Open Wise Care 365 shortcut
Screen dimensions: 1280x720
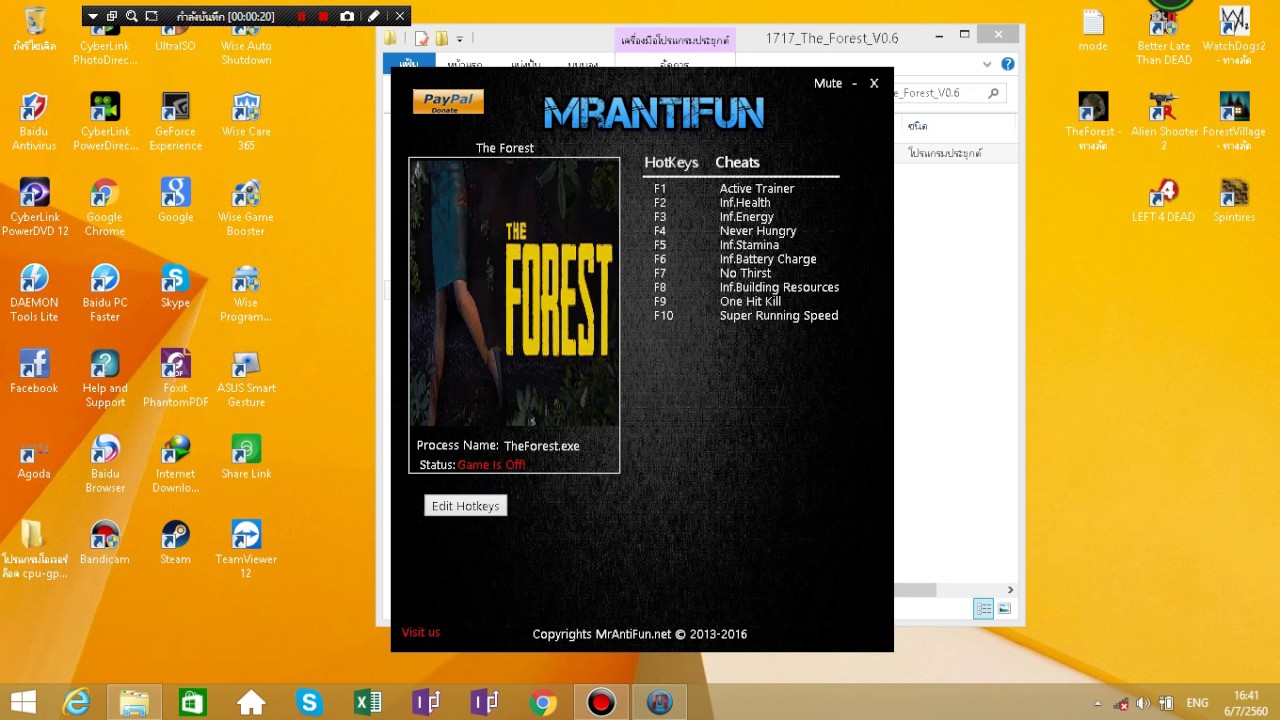tap(246, 122)
